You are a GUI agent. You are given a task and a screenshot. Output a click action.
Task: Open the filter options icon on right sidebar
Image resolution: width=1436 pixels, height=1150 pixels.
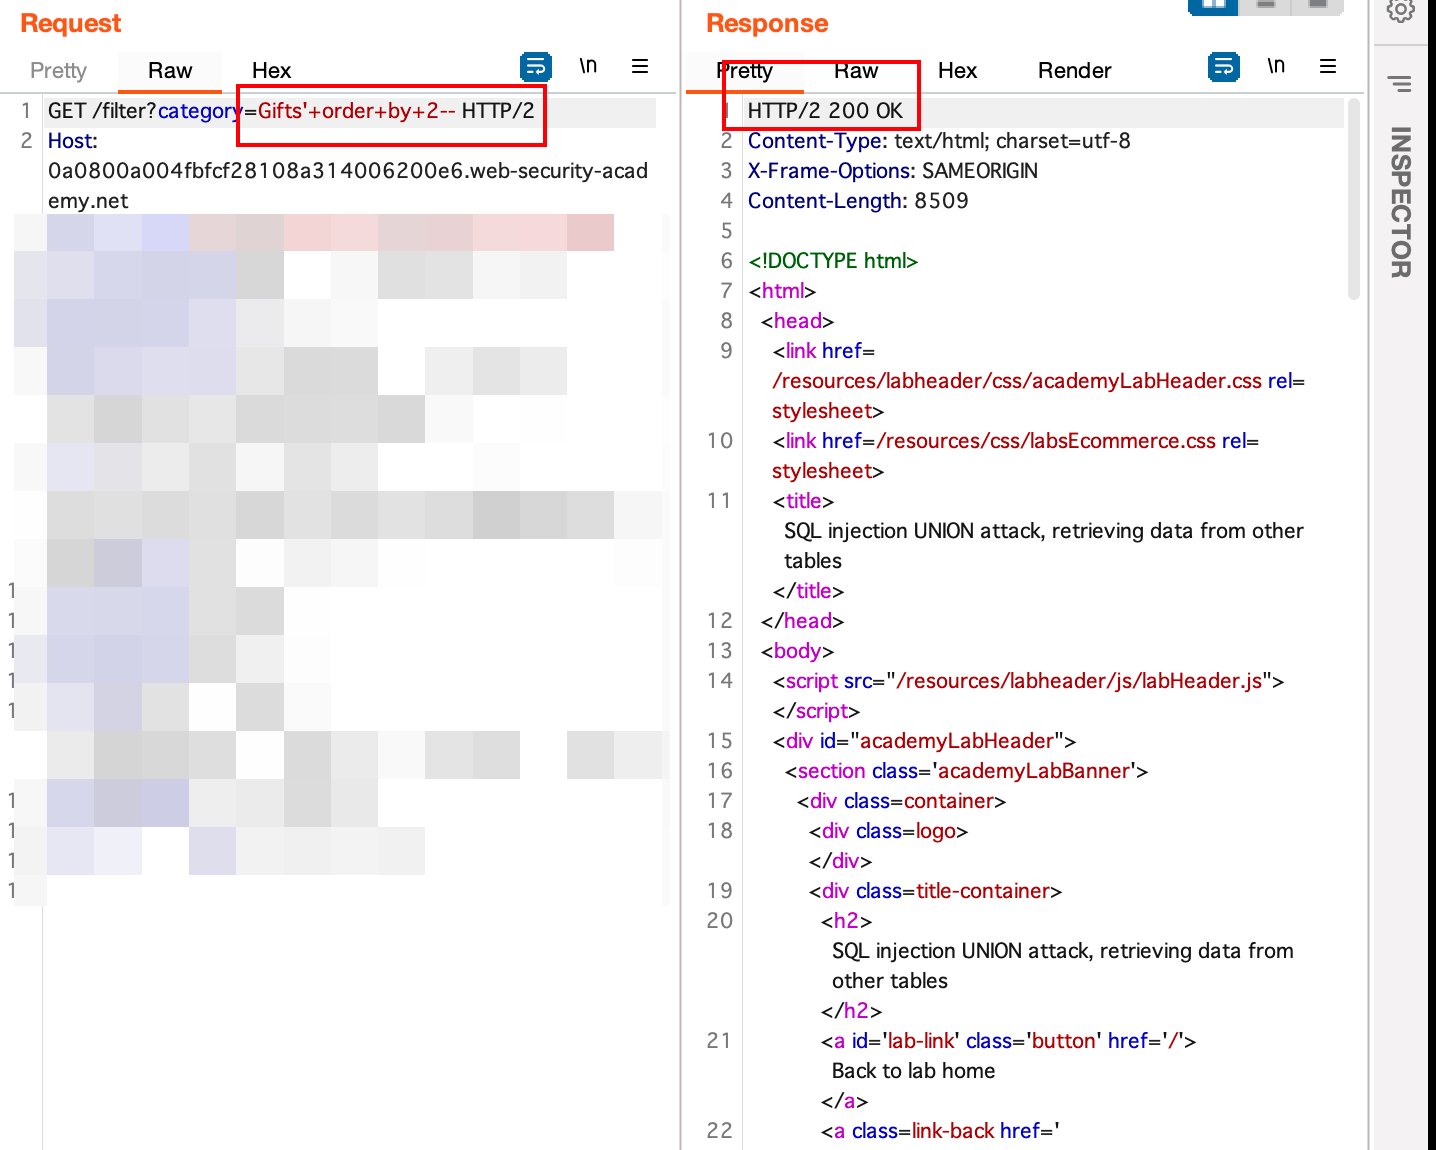pyautogui.click(x=1400, y=84)
